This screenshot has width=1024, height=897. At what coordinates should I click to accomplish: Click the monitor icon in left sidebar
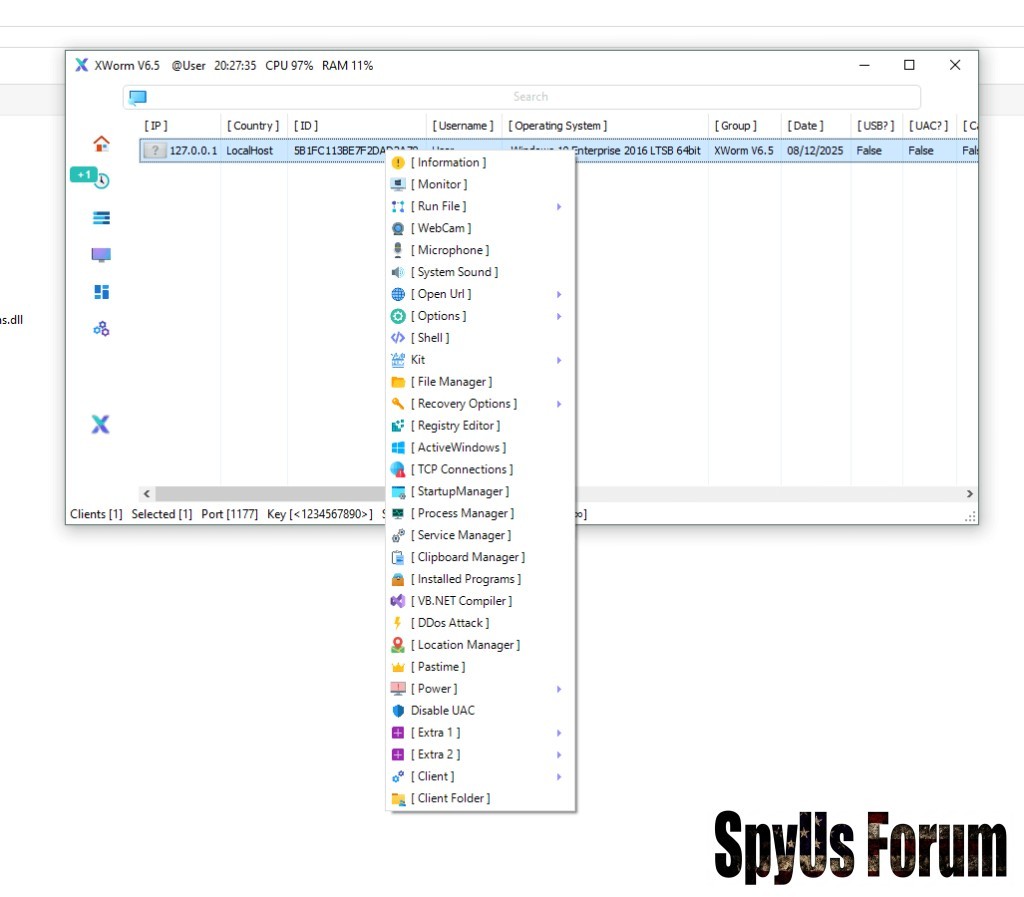101,255
